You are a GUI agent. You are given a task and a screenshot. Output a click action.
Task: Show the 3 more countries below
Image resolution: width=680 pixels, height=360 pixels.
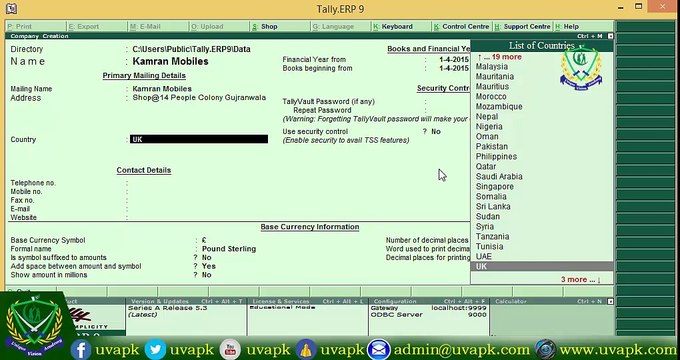pos(581,280)
